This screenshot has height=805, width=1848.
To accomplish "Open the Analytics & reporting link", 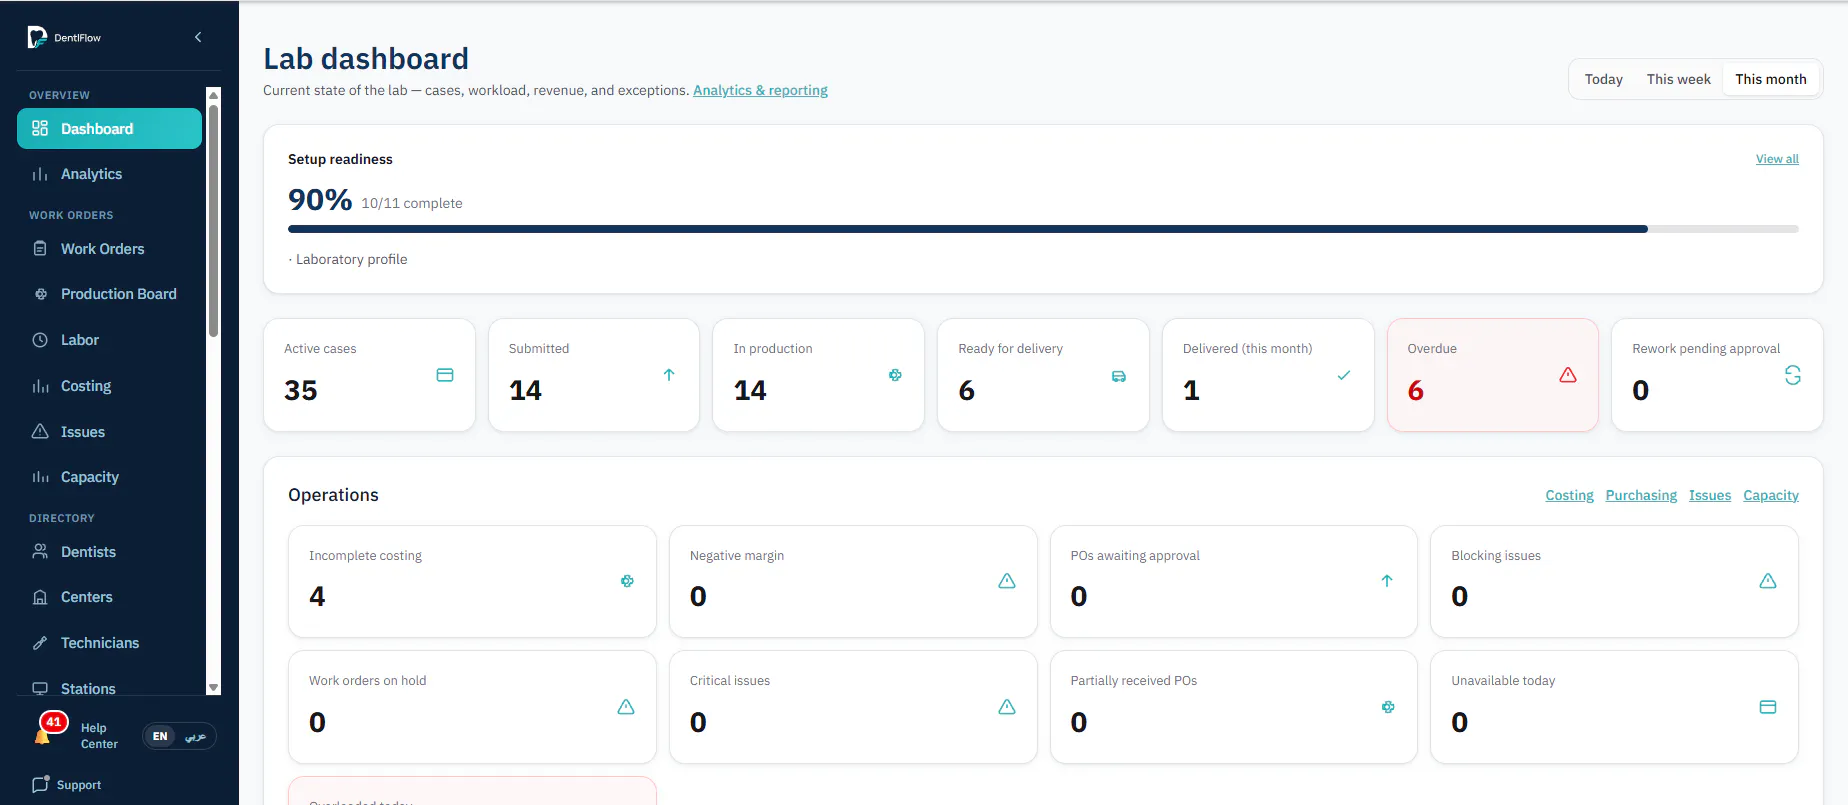I will coord(760,90).
